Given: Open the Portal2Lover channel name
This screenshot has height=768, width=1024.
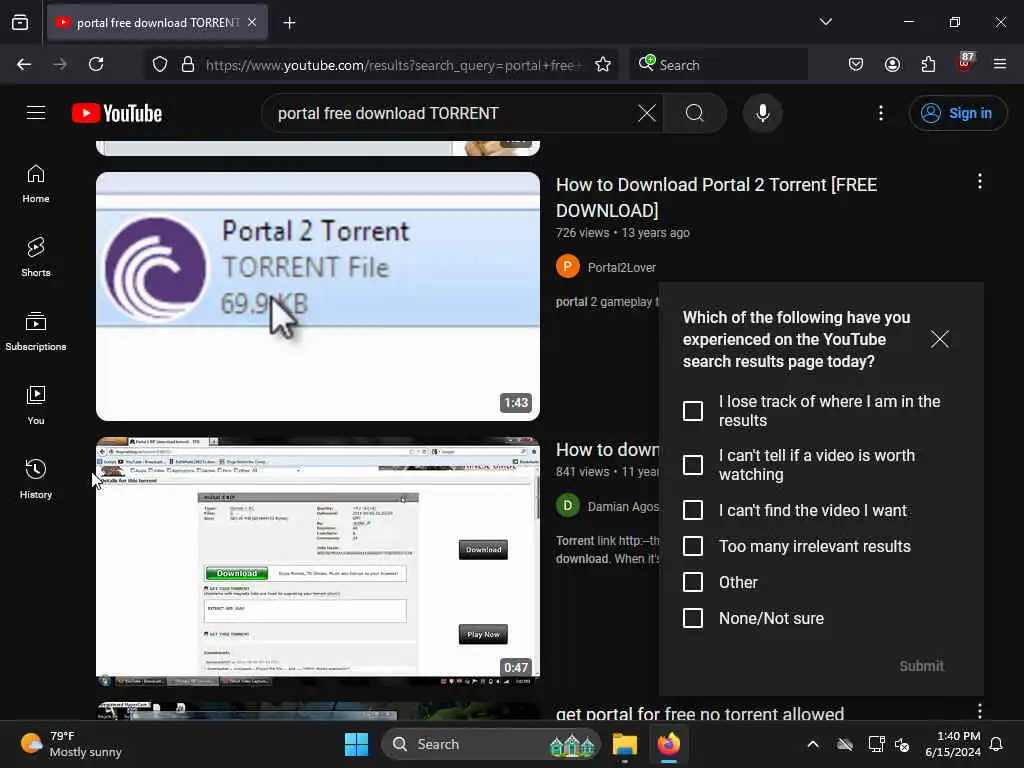Looking at the screenshot, I should pos(622,267).
